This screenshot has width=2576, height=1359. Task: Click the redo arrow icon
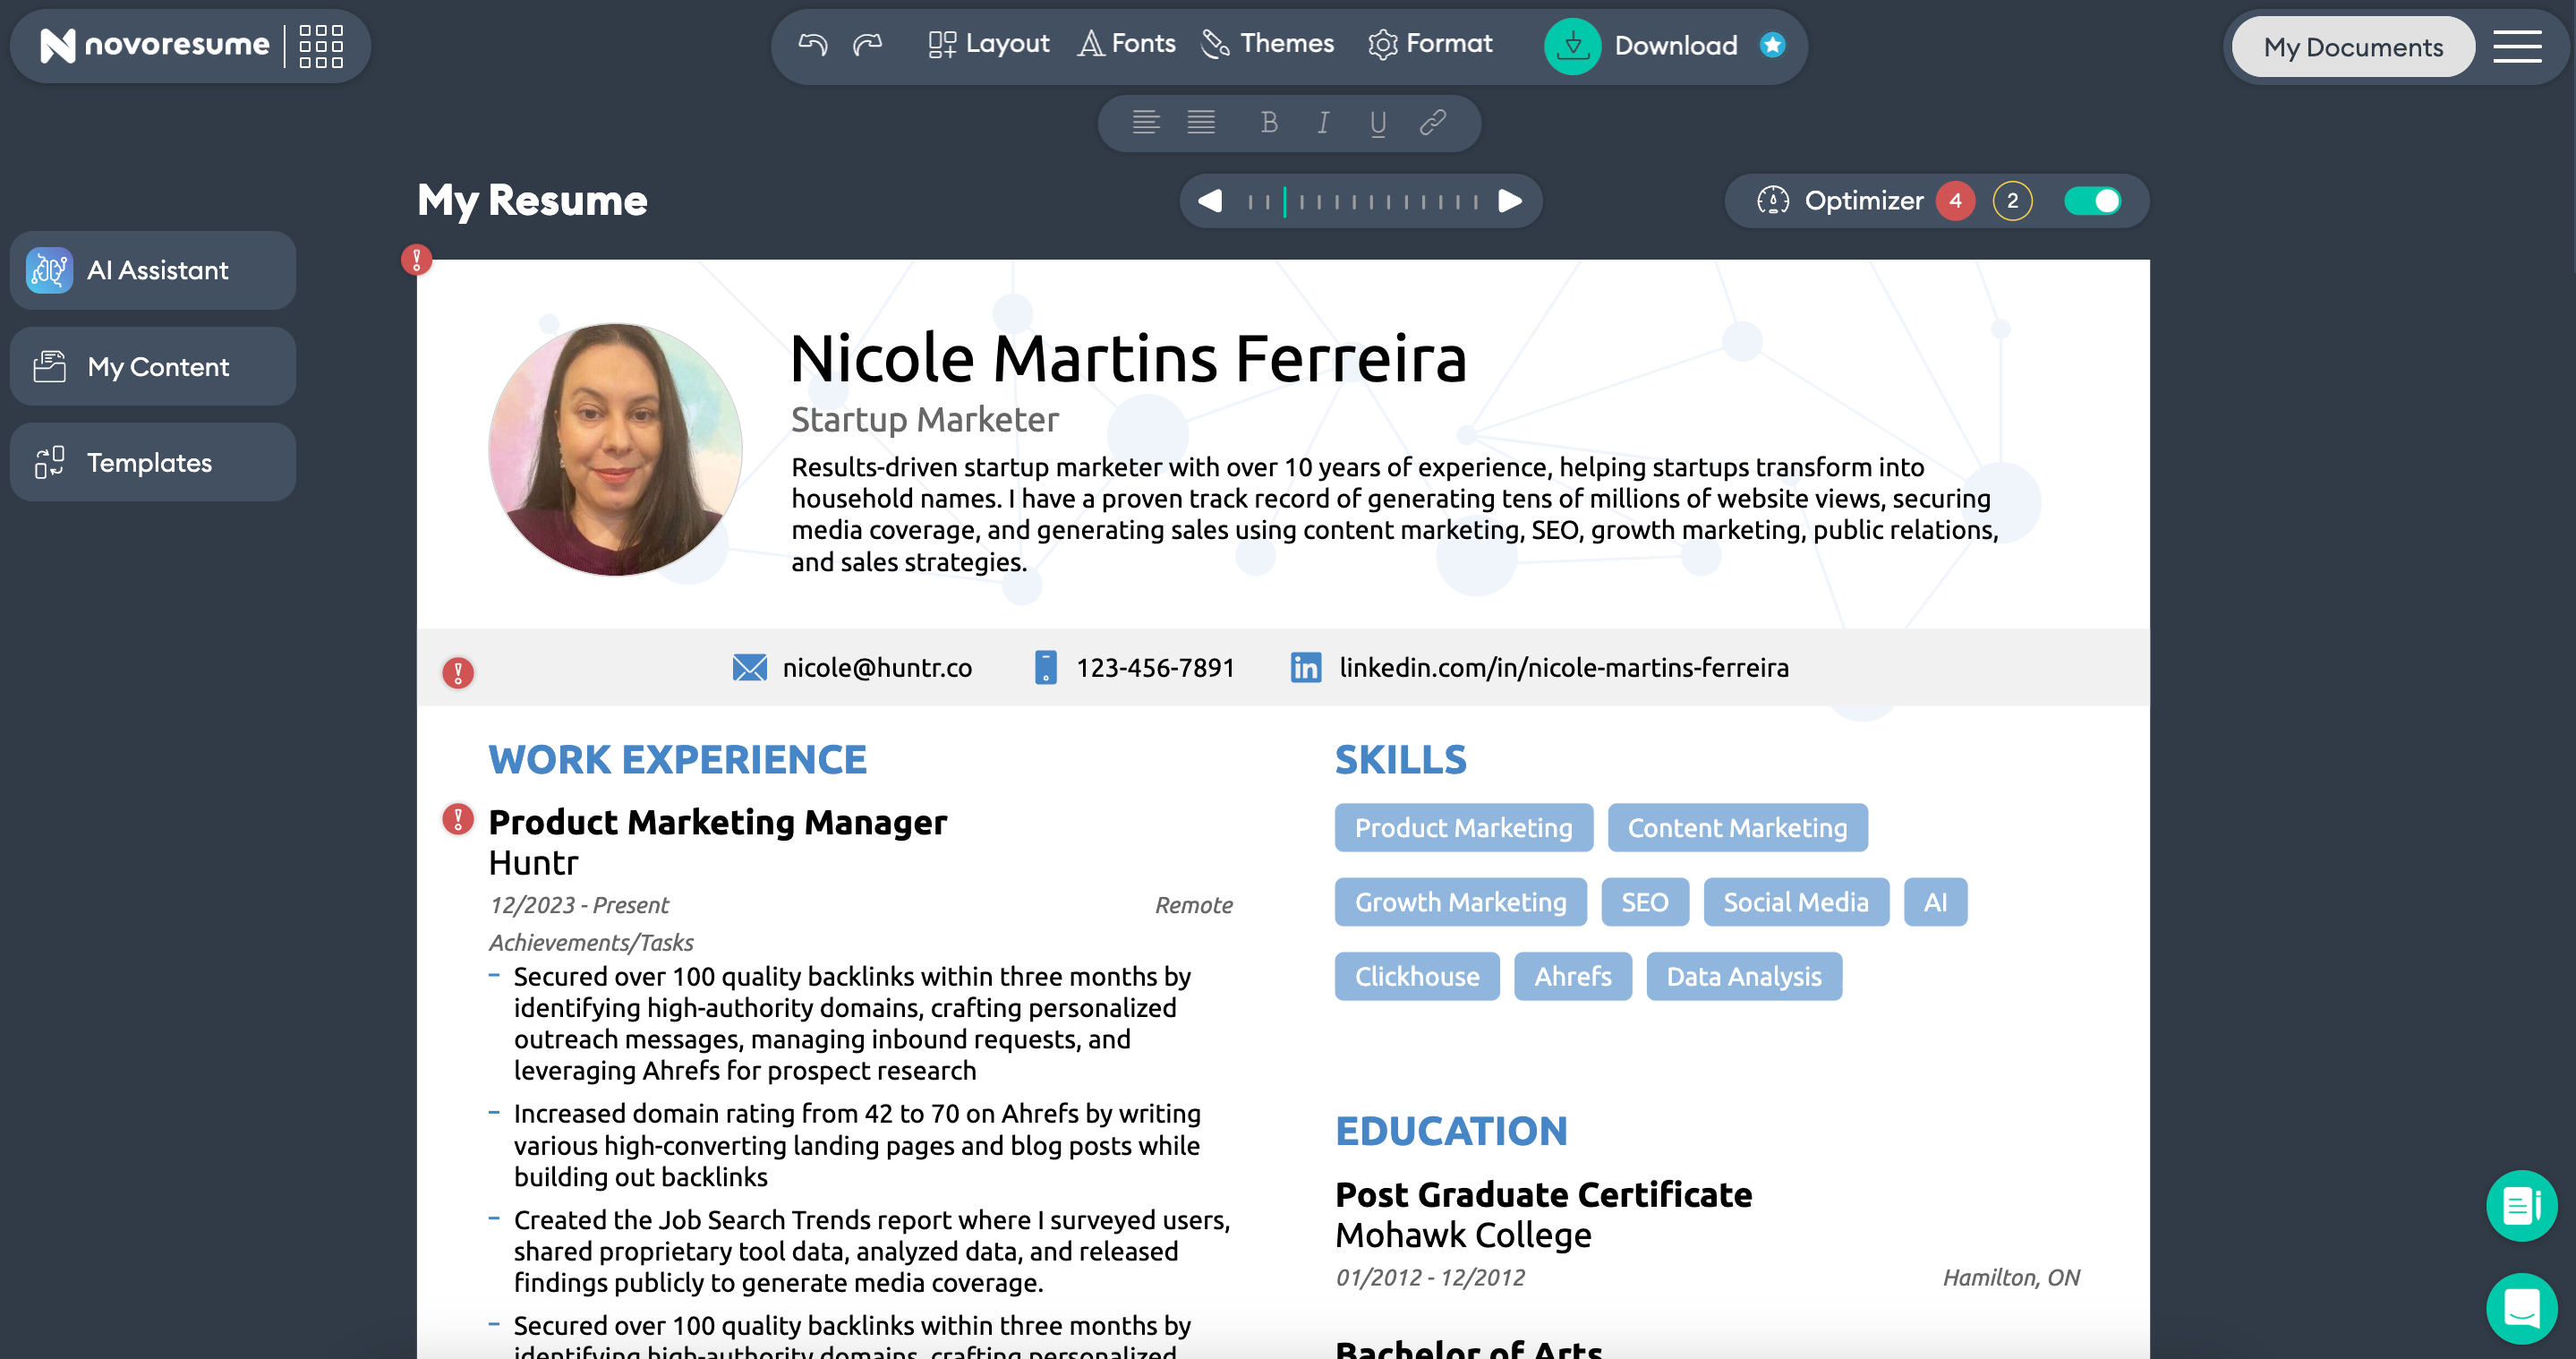click(x=867, y=44)
